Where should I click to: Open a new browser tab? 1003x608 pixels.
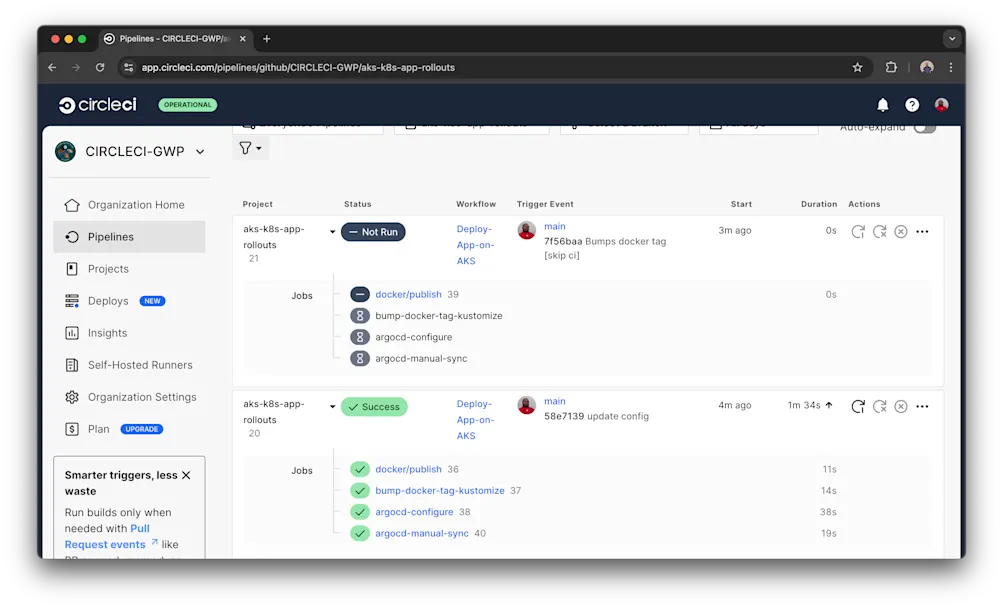[267, 39]
